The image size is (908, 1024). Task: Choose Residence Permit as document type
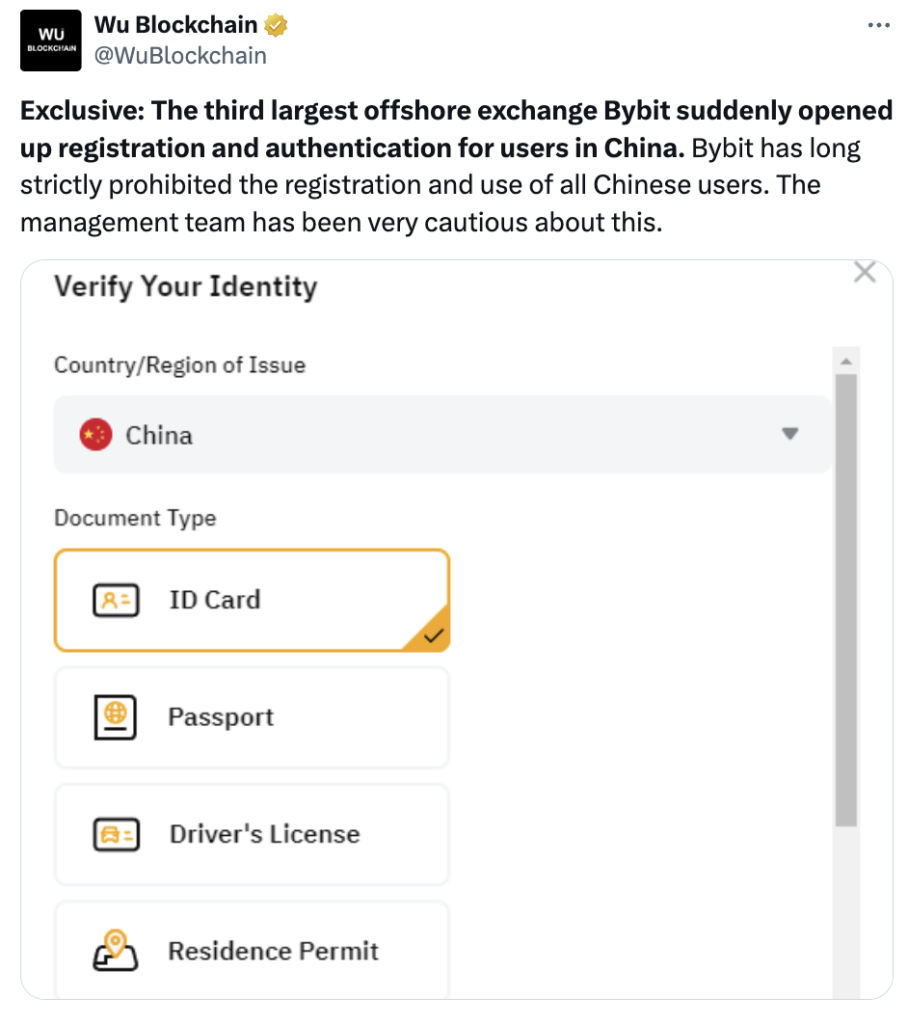tap(252, 950)
